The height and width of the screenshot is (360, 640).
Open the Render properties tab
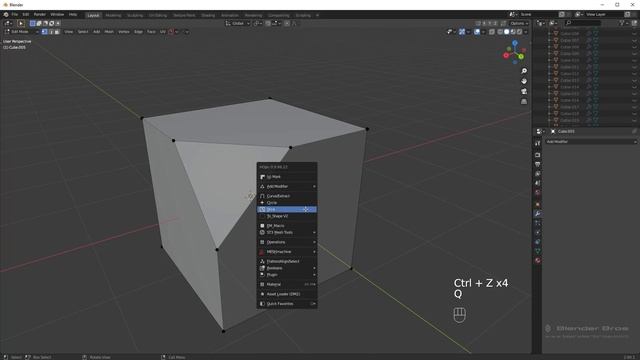(538, 155)
